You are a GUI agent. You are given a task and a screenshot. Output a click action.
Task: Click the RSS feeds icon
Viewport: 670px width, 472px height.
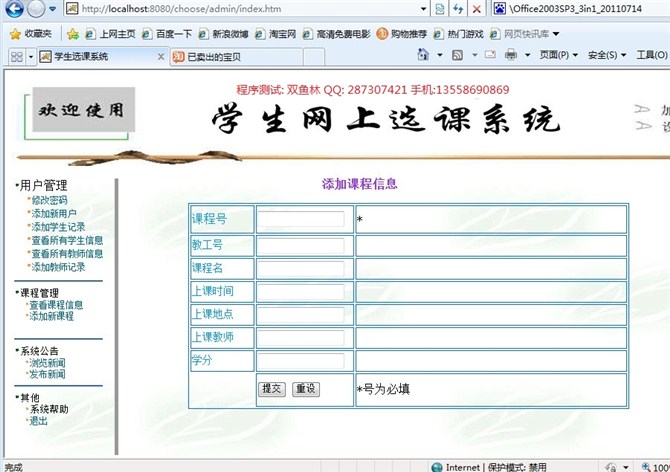pos(458,55)
